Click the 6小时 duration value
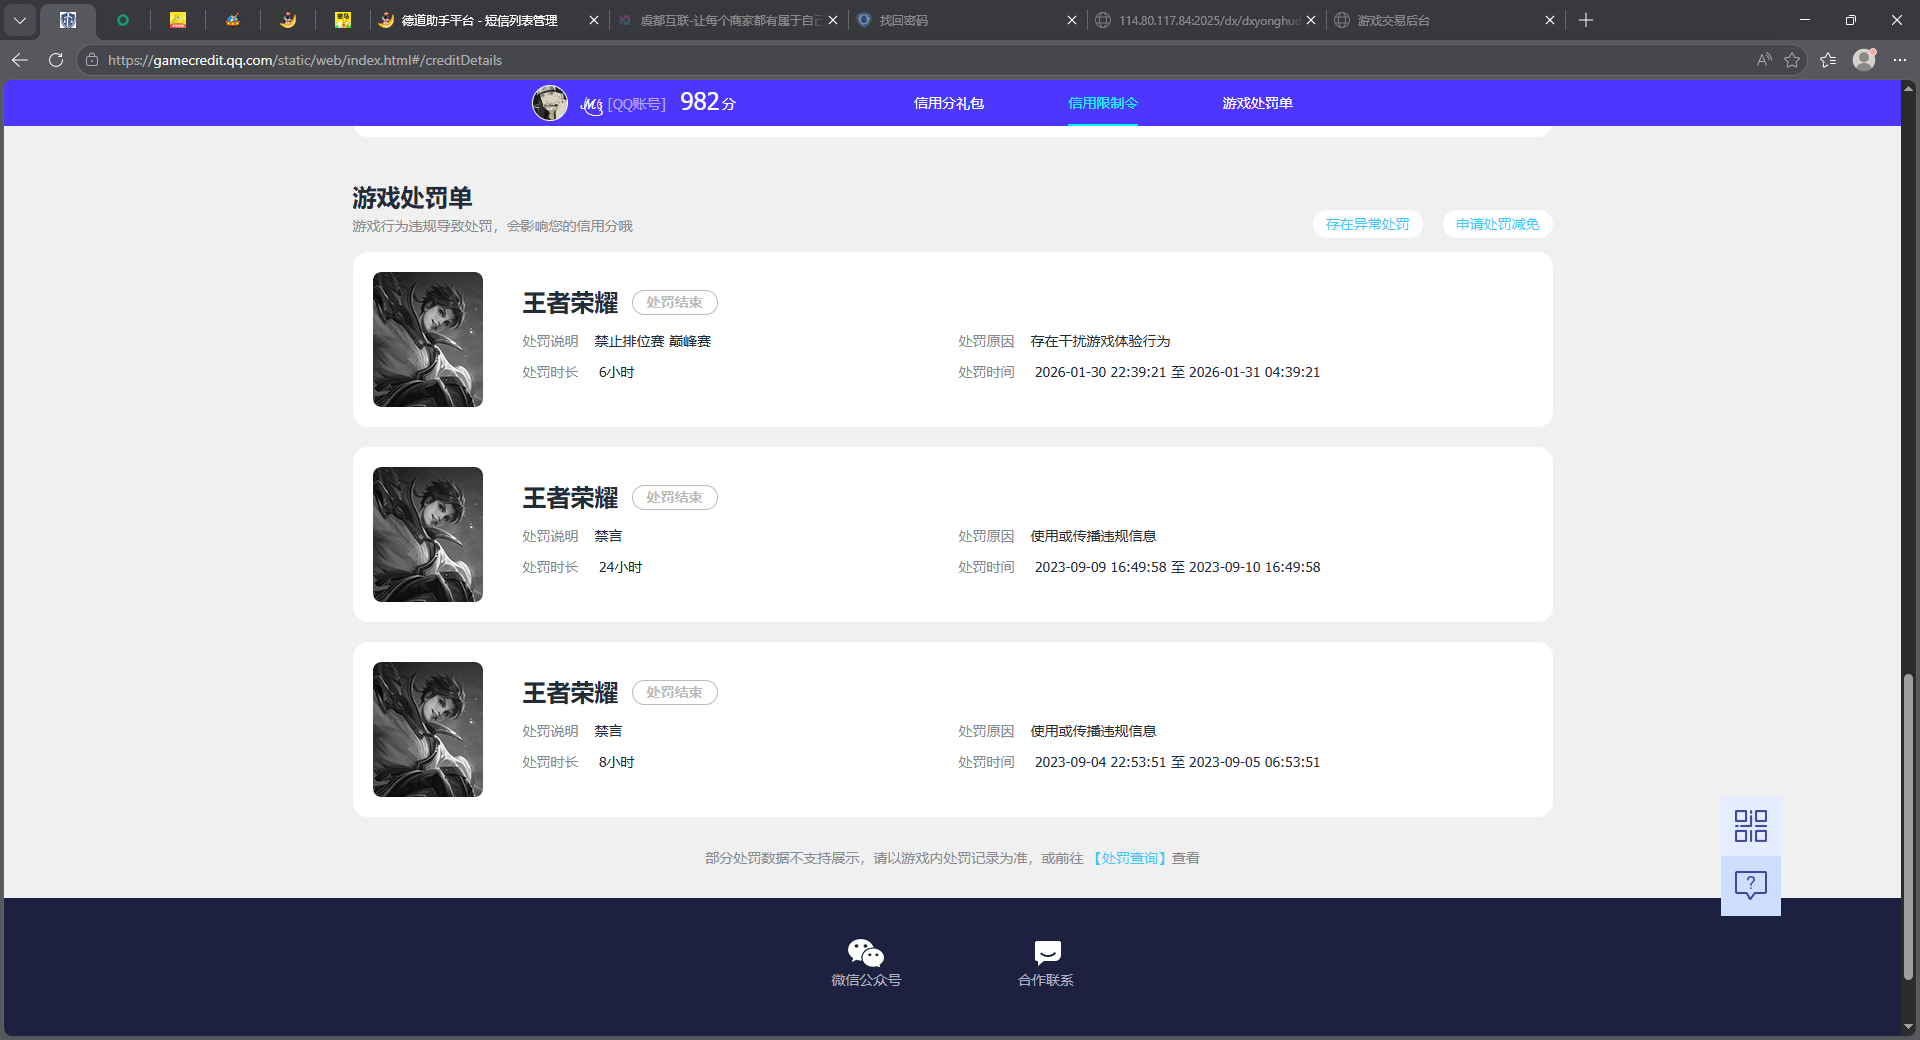Screen dimensions: 1920x1040 pos(616,372)
